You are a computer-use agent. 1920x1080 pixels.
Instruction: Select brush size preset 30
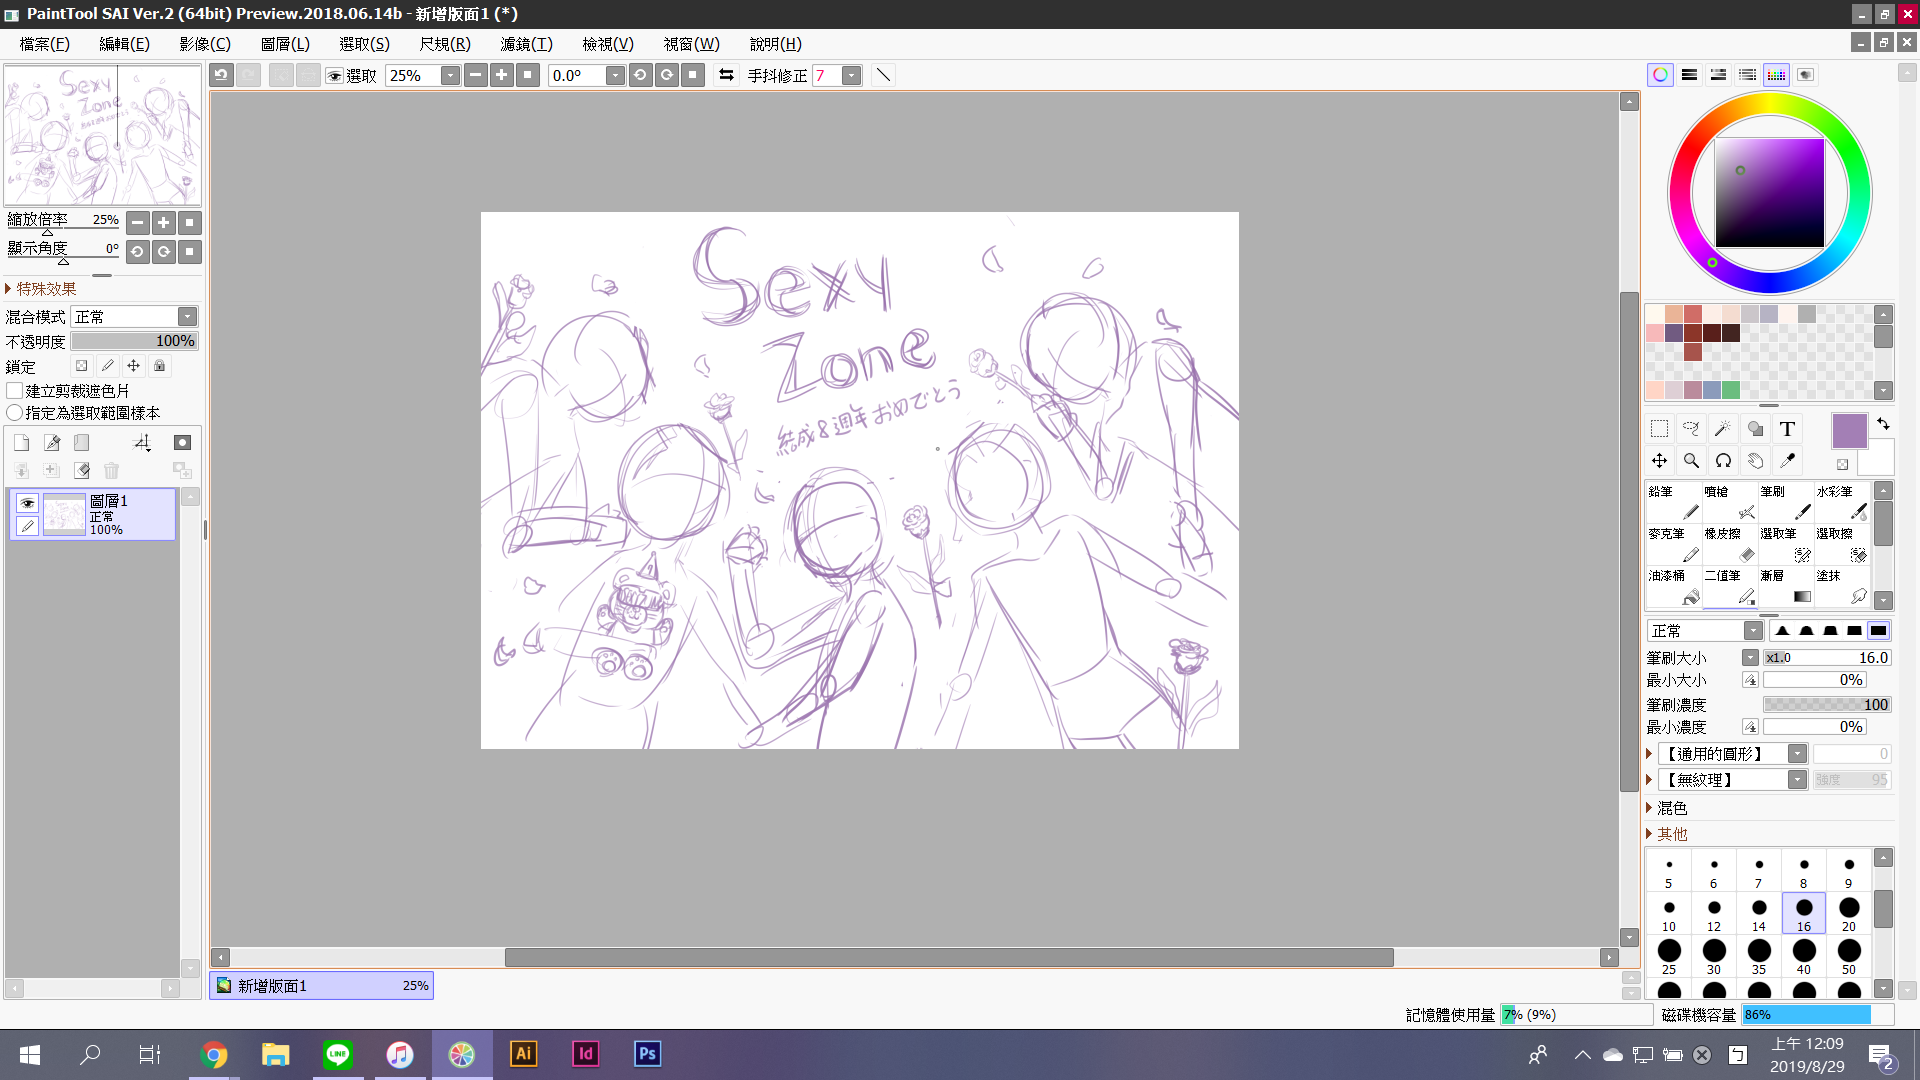pos(1714,956)
